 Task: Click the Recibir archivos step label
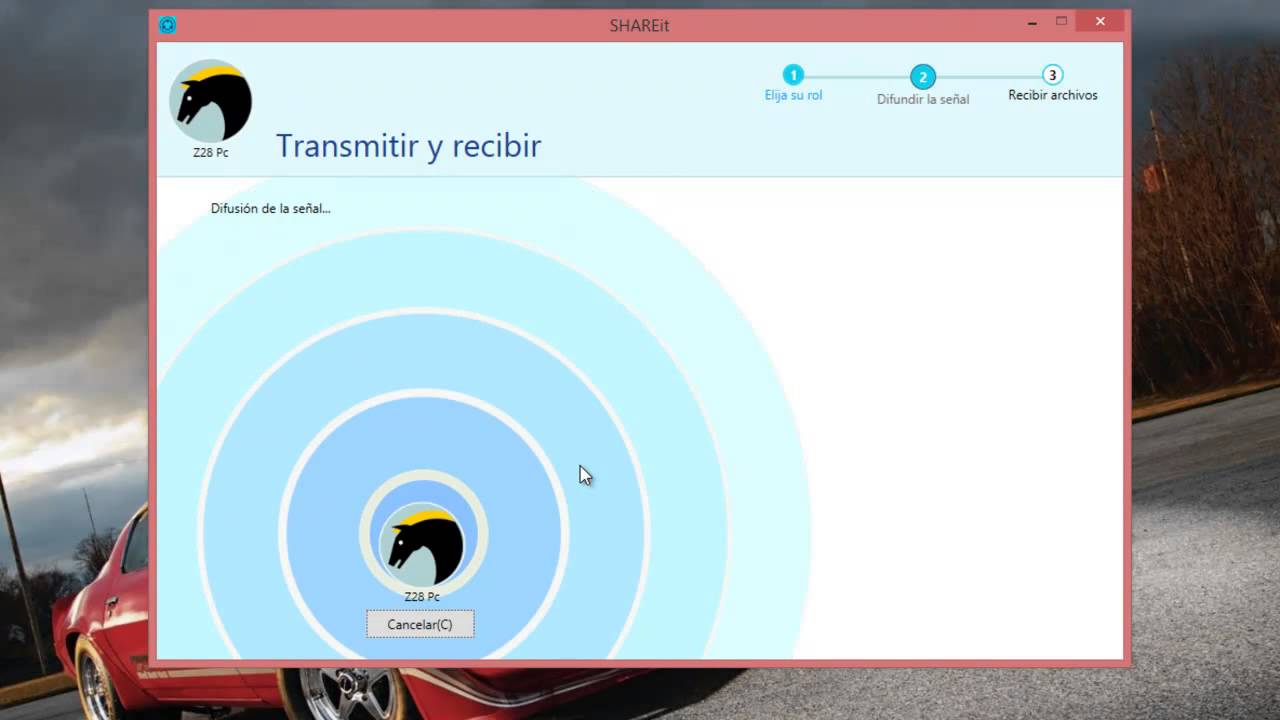tap(1052, 96)
